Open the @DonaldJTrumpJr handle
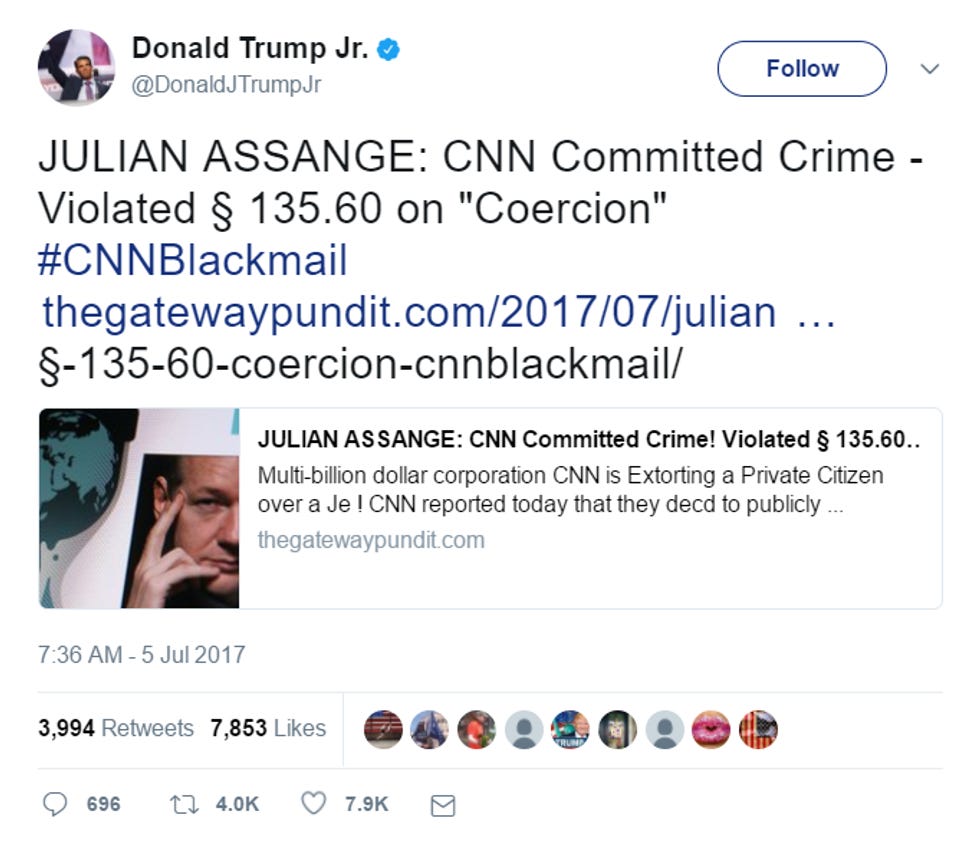The width and height of the screenshot is (980, 848). click(226, 84)
